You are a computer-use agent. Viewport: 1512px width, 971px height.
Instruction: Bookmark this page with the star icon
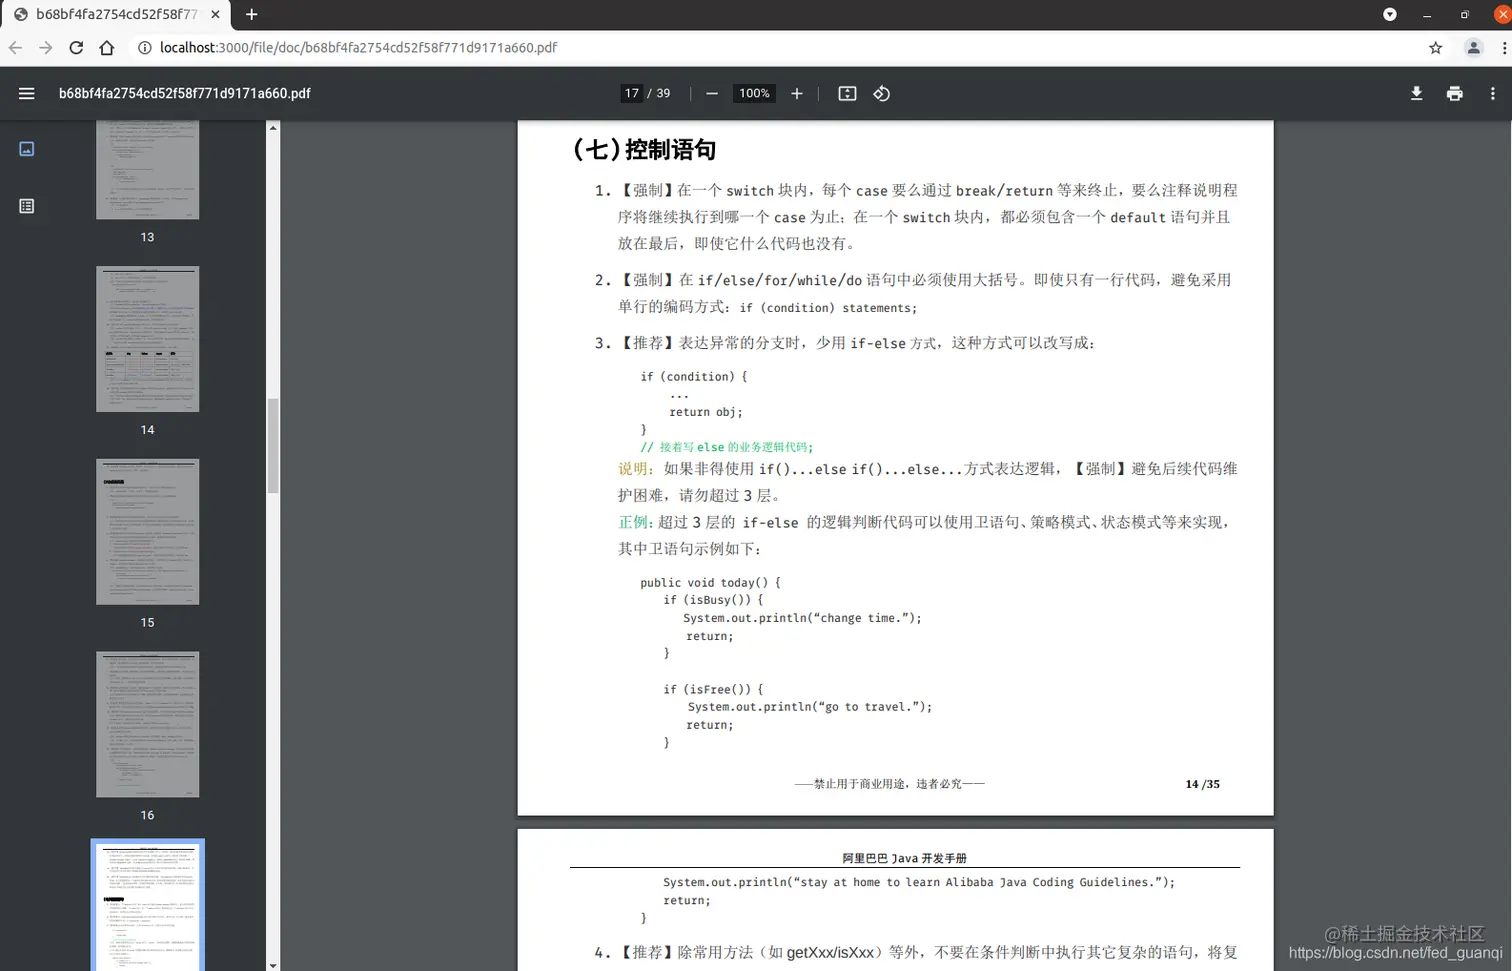coord(1435,47)
